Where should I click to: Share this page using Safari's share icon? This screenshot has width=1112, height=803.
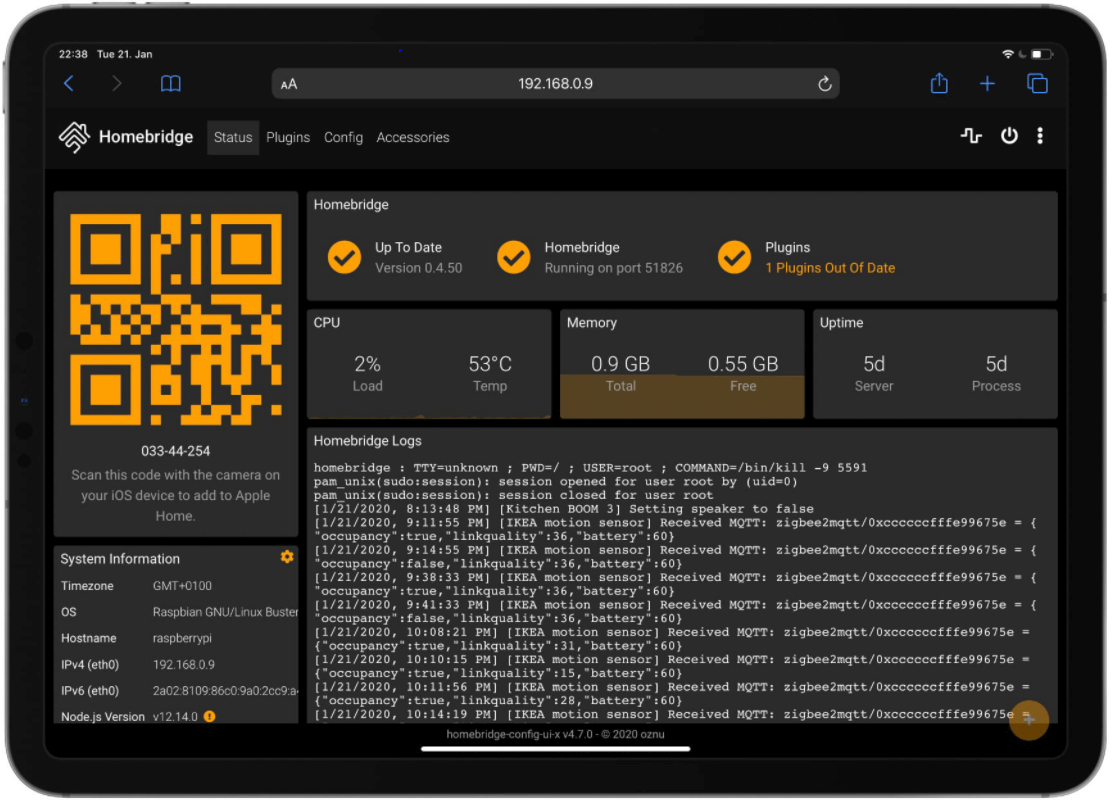pos(938,84)
